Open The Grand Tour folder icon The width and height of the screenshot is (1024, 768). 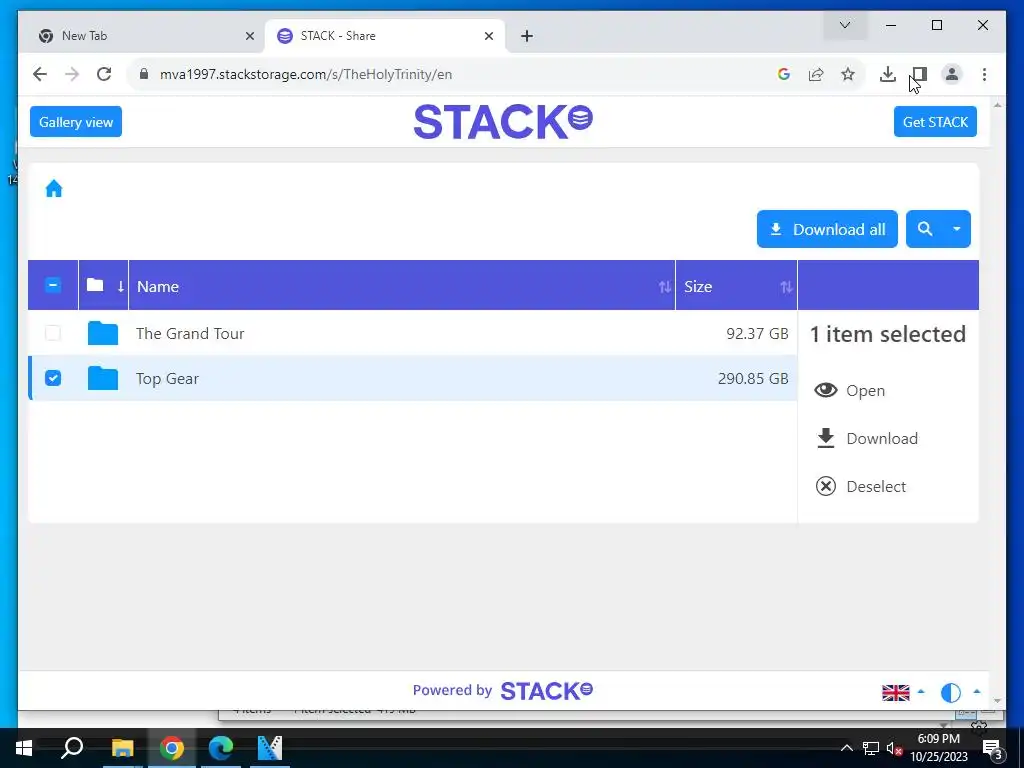103,333
